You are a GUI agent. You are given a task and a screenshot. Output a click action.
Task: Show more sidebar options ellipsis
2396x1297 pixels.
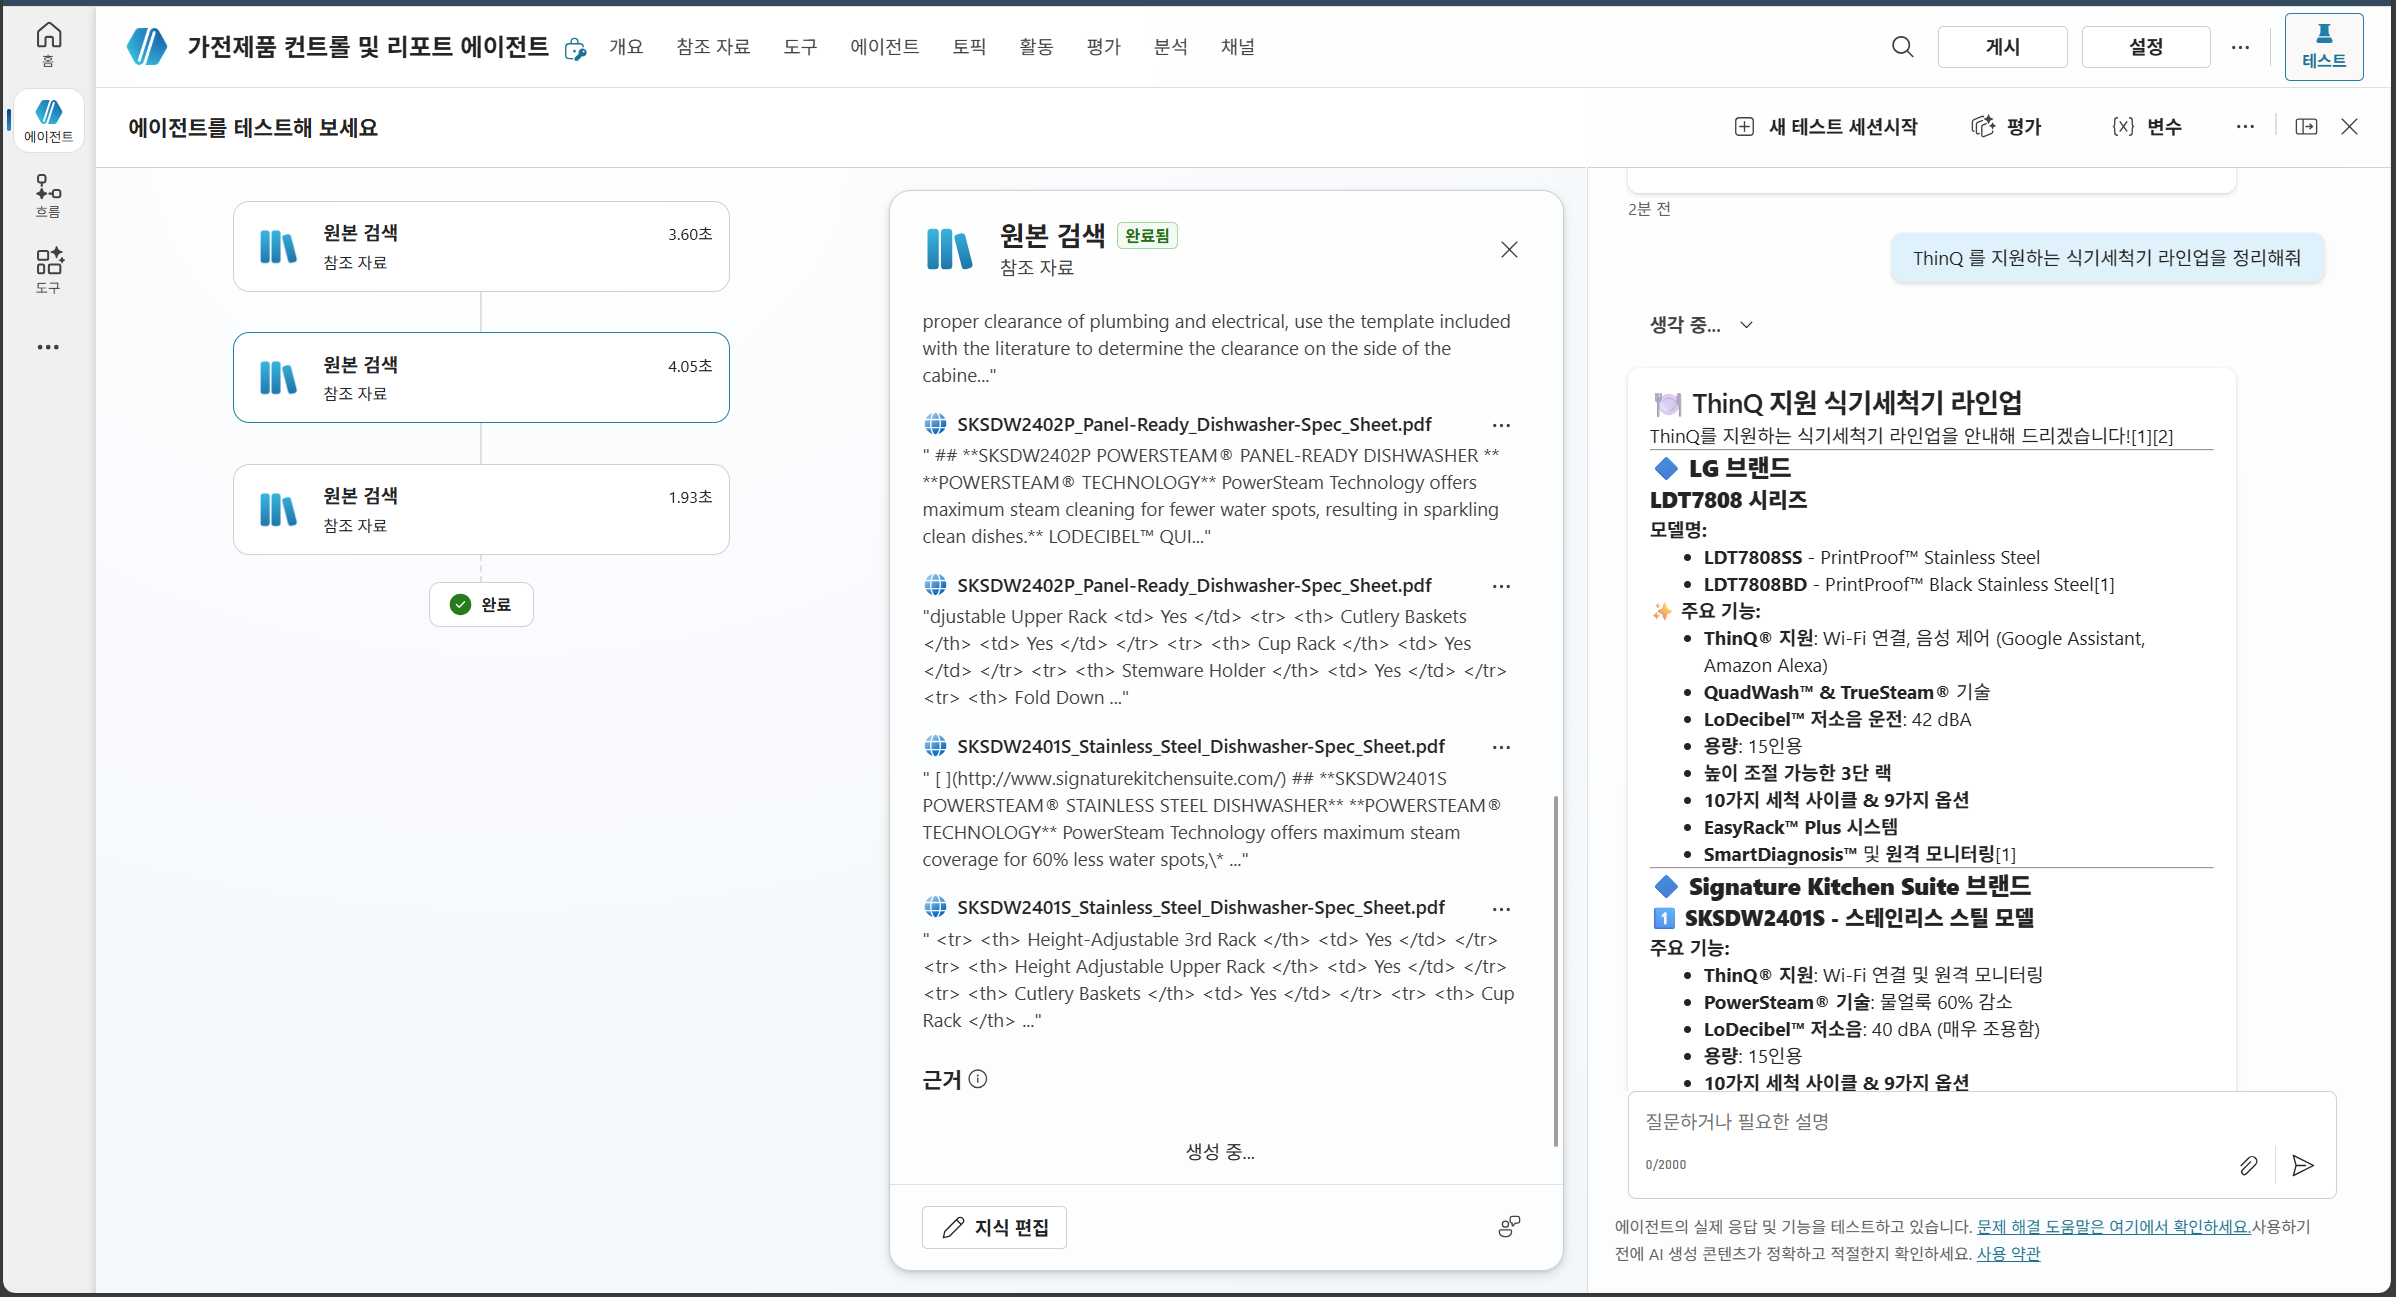[48, 347]
